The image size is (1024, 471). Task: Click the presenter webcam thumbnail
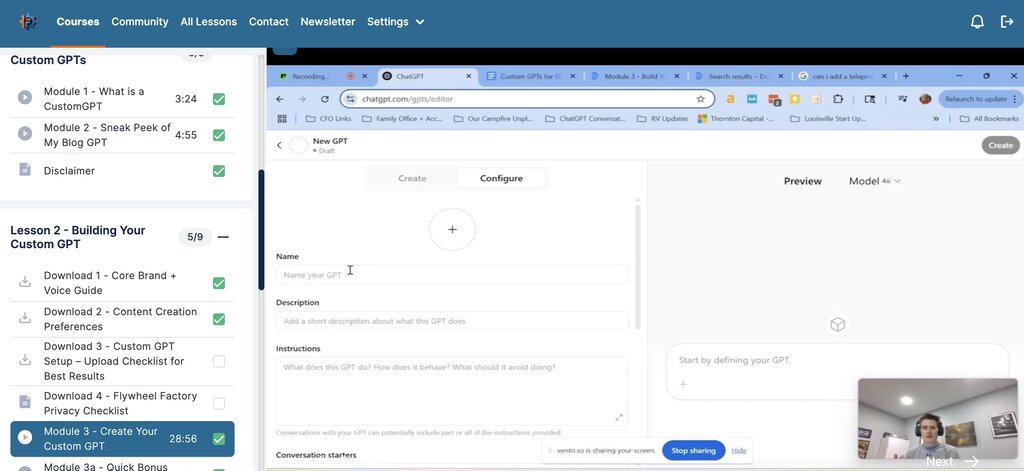coord(937,418)
